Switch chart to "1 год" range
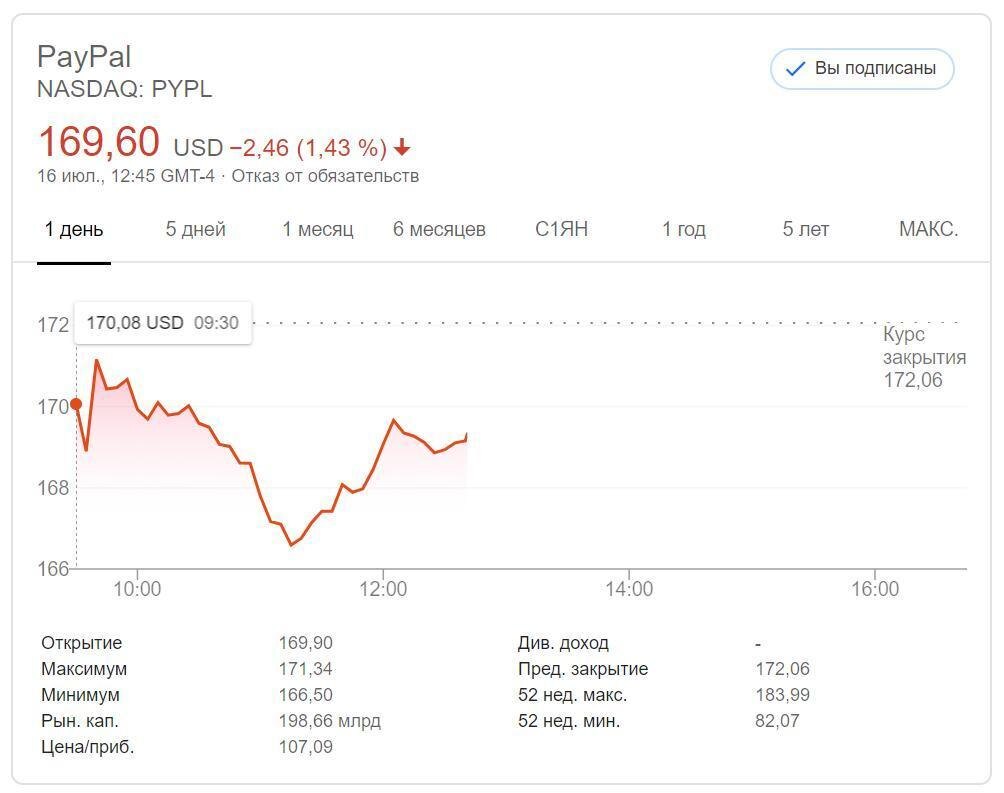Screen dimensions: 1004x793 [x=684, y=229]
